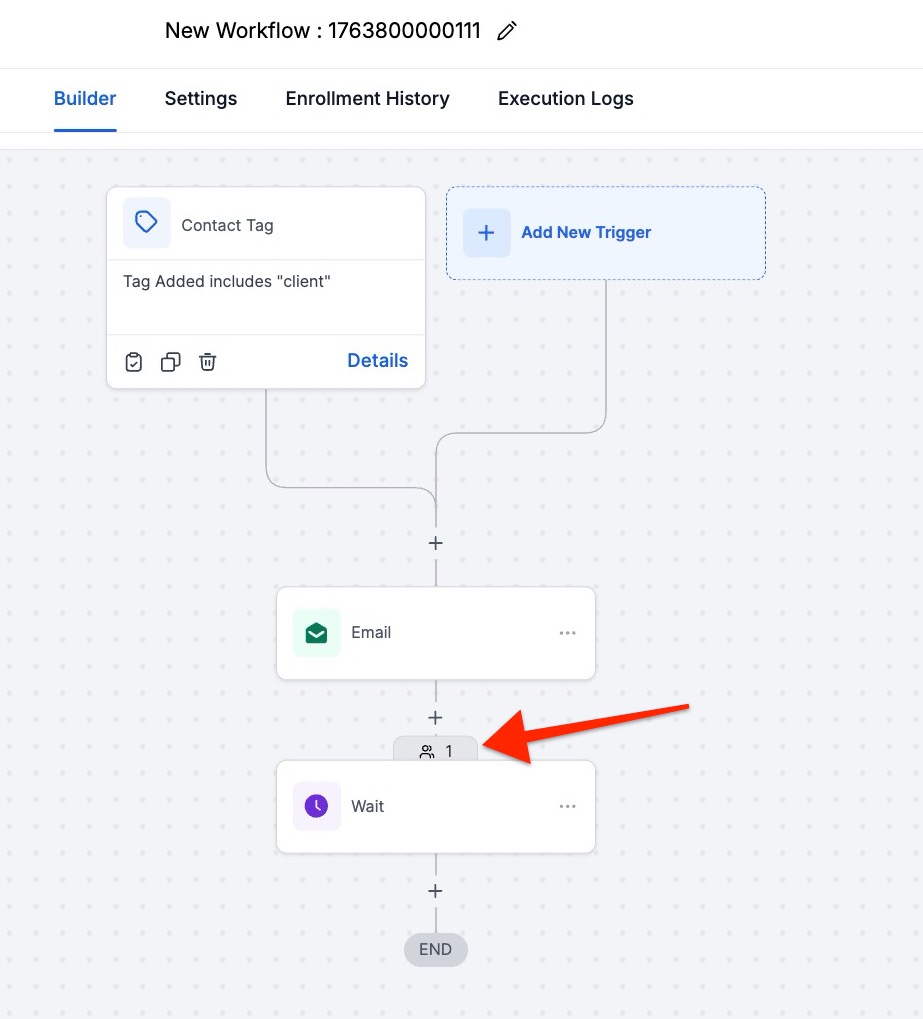The image size is (923, 1019).
Task: Add a step above the Email action
Action: point(436,544)
